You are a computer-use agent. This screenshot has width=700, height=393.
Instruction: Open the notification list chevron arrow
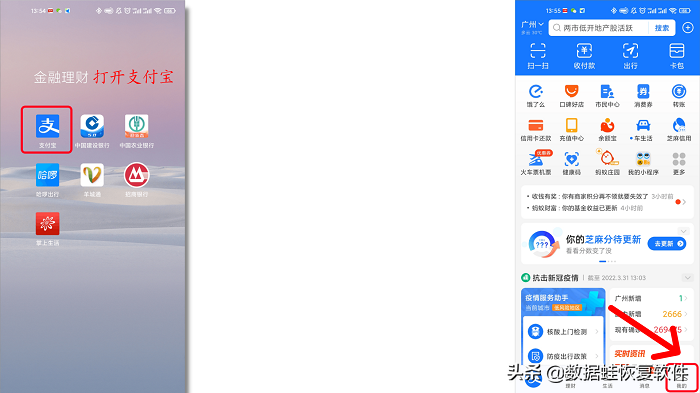click(684, 202)
